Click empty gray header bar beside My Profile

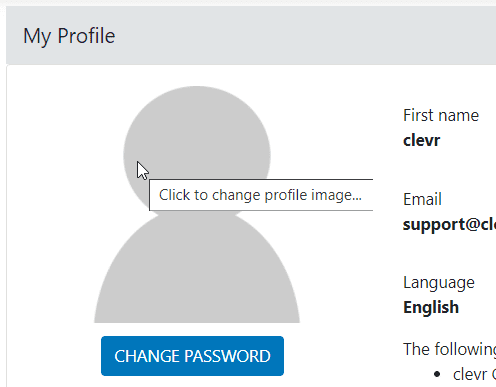coord(300,36)
